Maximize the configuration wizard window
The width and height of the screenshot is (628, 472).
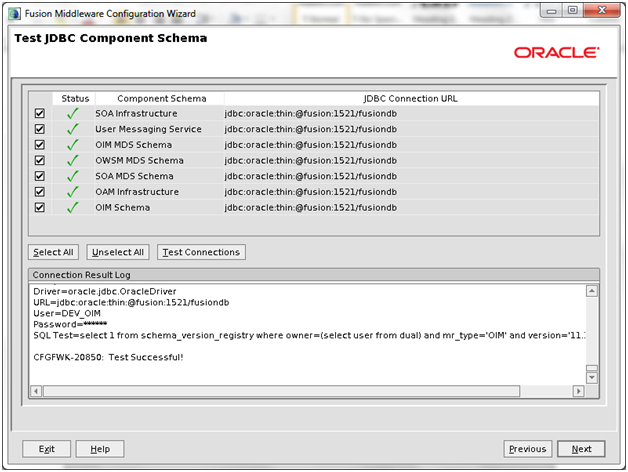[573, 10]
